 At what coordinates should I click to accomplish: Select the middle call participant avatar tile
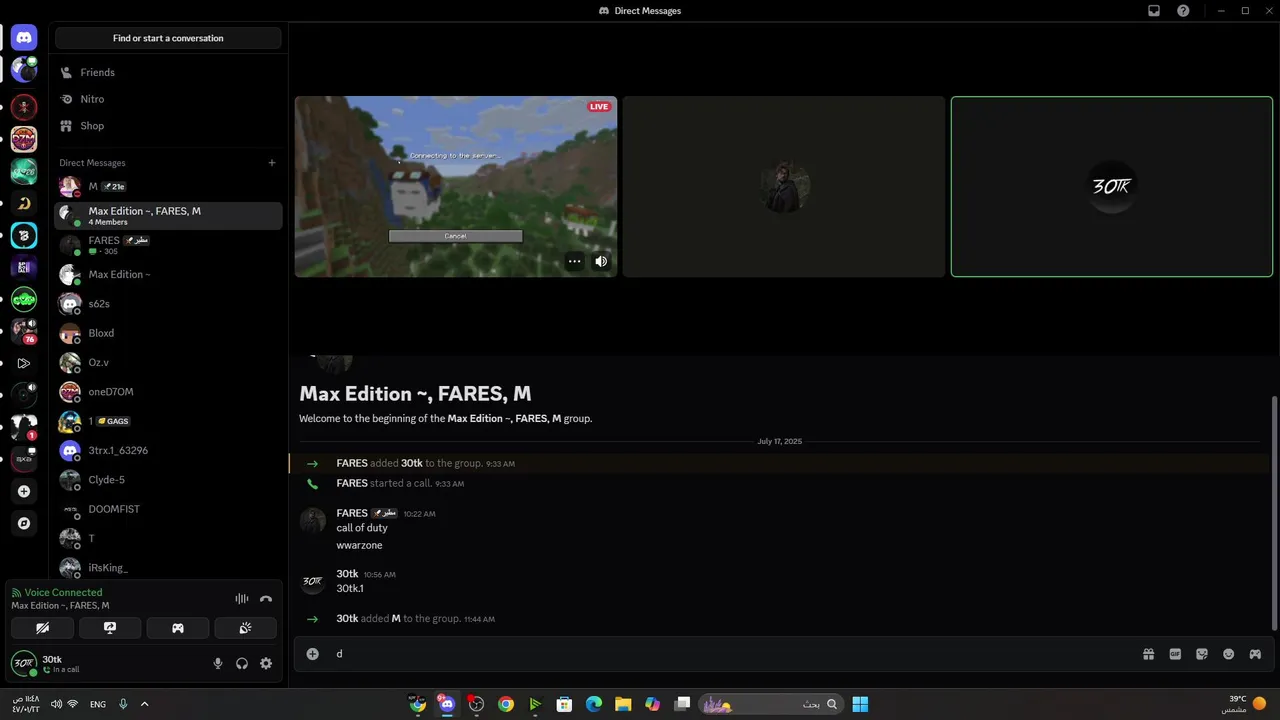coord(784,186)
